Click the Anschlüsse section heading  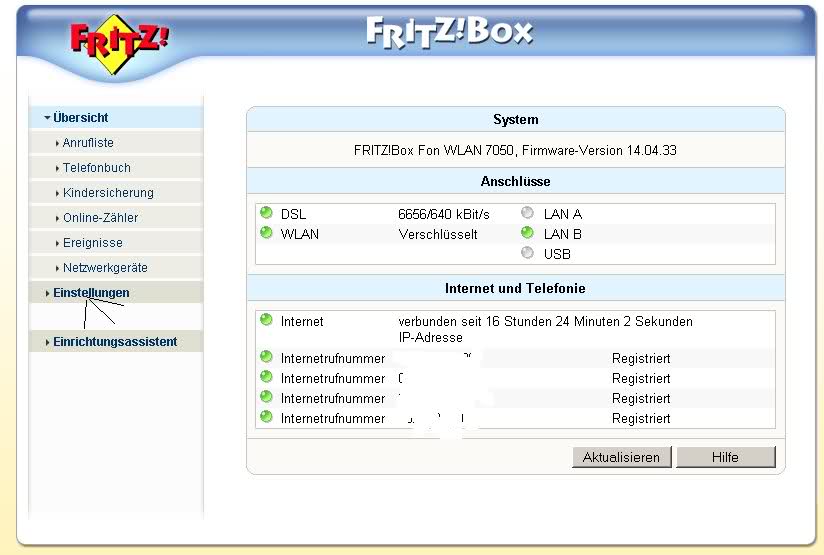tap(516, 182)
